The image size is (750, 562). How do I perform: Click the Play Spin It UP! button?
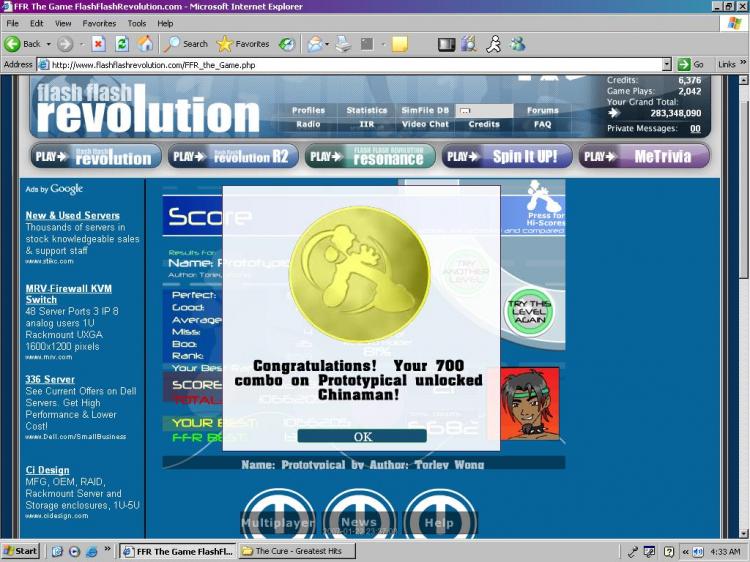click(507, 156)
